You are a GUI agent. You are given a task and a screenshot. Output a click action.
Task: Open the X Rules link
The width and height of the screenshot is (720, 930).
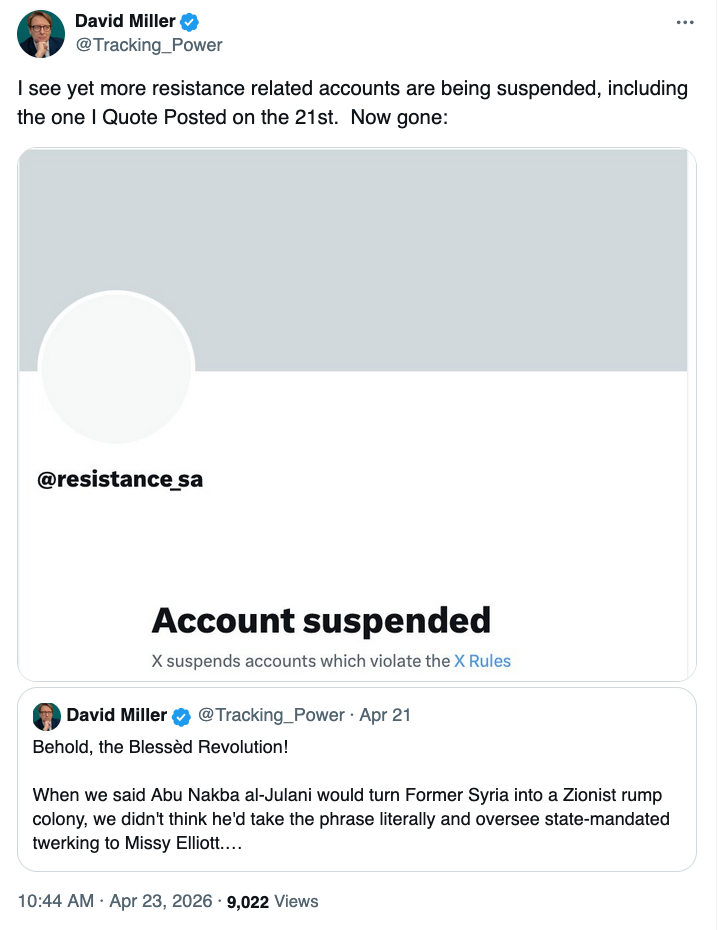click(x=482, y=661)
